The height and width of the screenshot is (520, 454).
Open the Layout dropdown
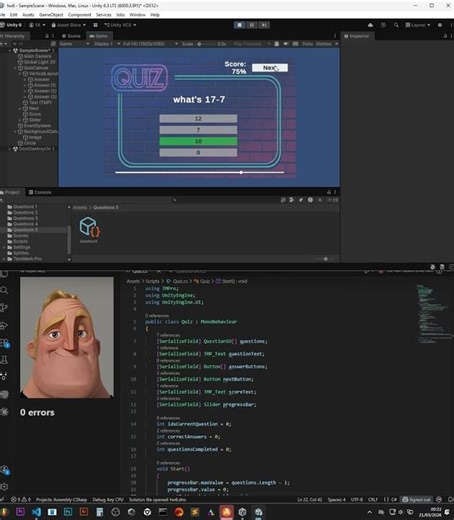[418, 25]
